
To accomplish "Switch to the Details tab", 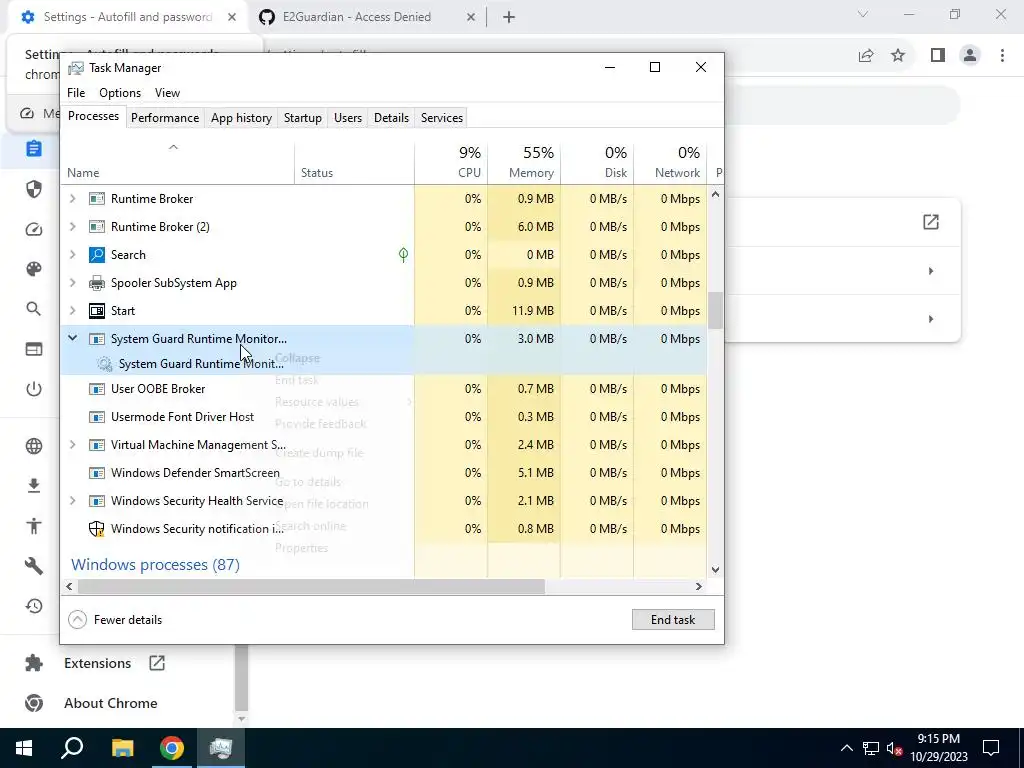I will 391,118.
